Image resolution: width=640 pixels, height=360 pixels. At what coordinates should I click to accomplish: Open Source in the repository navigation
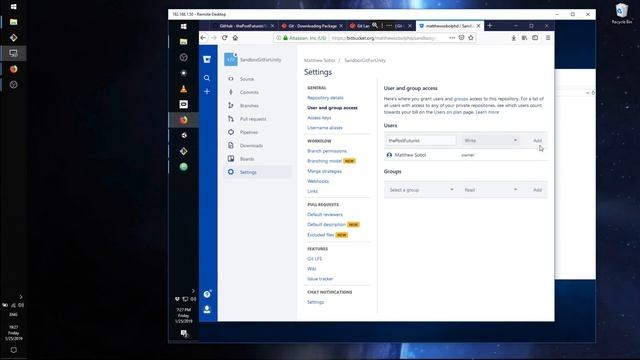click(247, 79)
